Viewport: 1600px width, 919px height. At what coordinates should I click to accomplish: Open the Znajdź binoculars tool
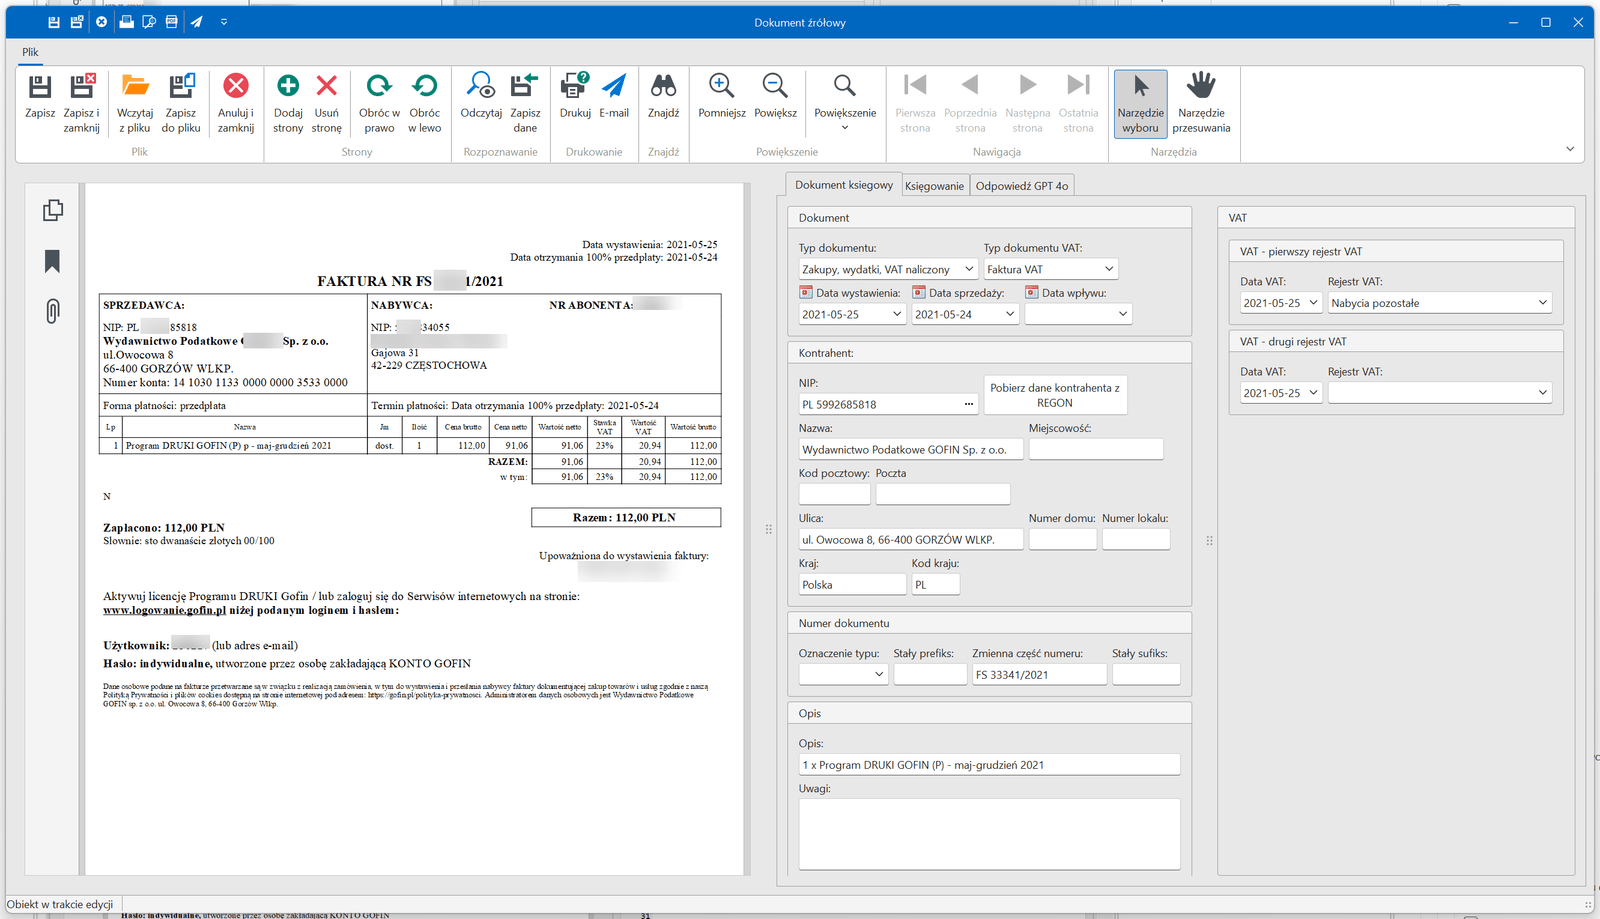[x=663, y=87]
